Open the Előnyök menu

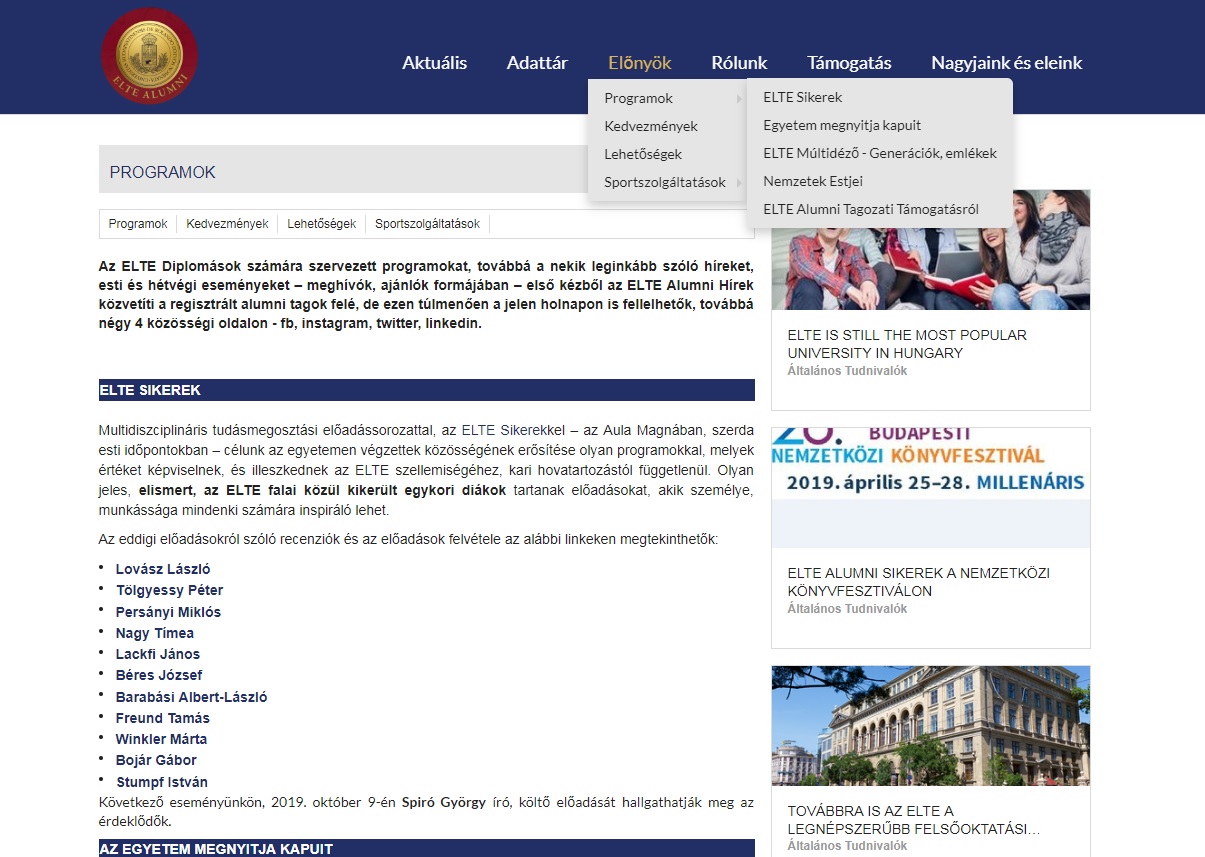[x=640, y=63]
